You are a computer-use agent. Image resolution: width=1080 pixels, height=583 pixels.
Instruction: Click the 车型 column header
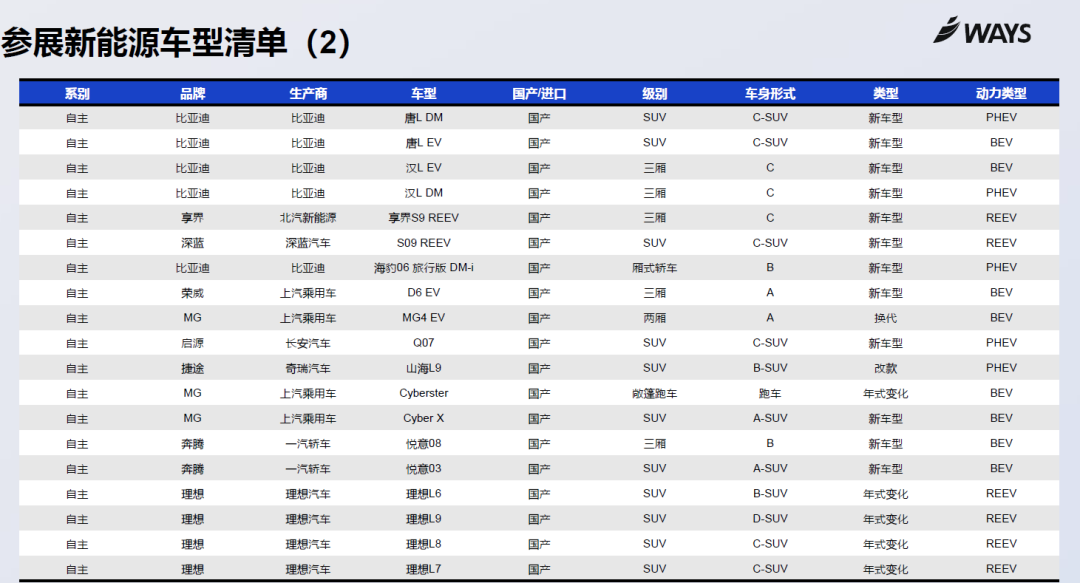[424, 94]
